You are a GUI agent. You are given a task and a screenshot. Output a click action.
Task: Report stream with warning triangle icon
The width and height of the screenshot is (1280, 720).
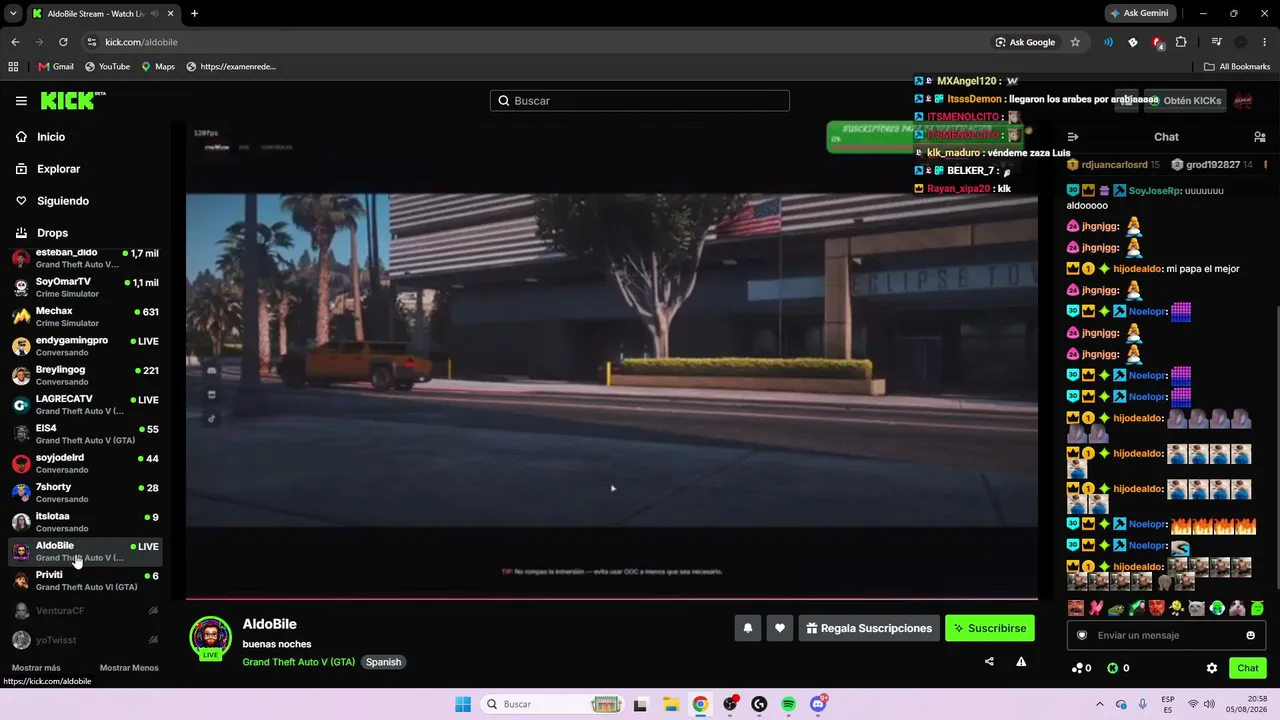(x=1021, y=661)
